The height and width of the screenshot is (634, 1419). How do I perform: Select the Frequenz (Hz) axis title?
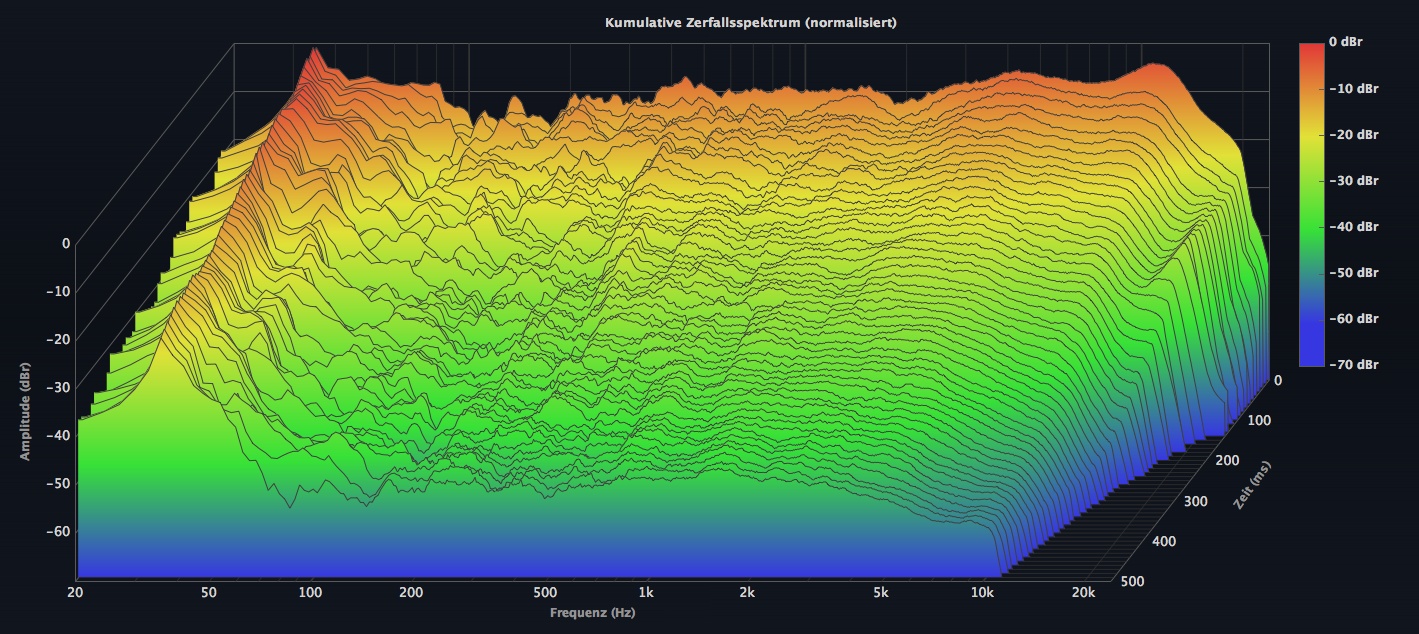(592, 612)
